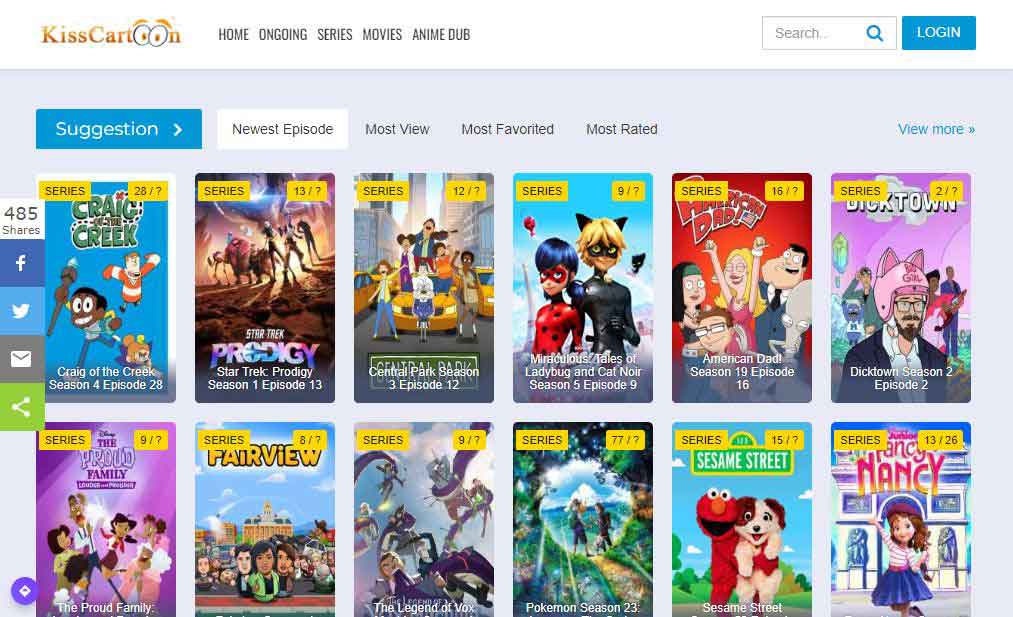
Task: Switch to the Most View tab
Action: coord(397,129)
